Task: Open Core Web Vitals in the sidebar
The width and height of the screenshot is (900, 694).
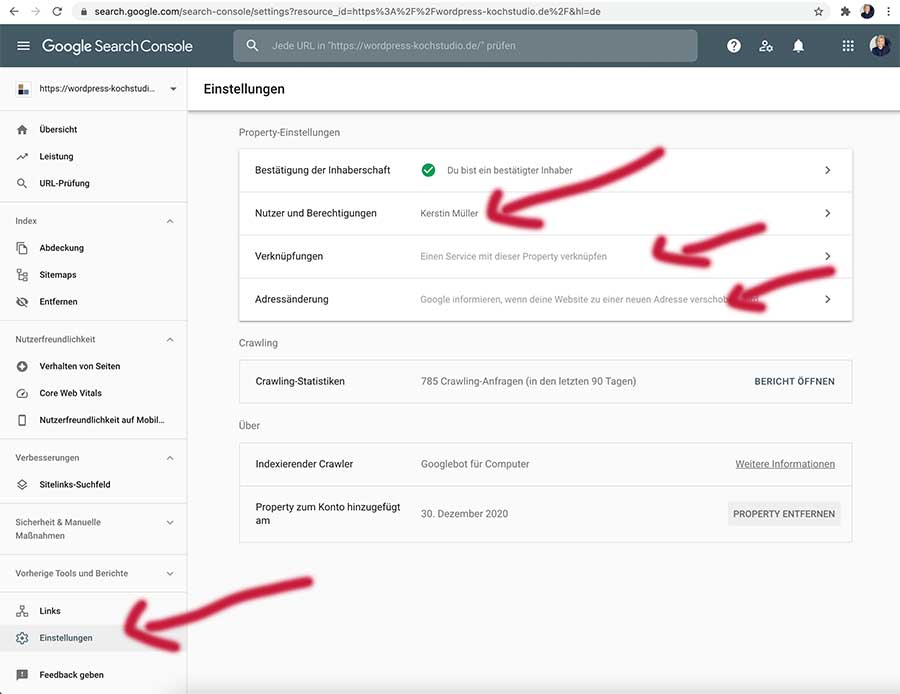Action: click(x=22, y=392)
